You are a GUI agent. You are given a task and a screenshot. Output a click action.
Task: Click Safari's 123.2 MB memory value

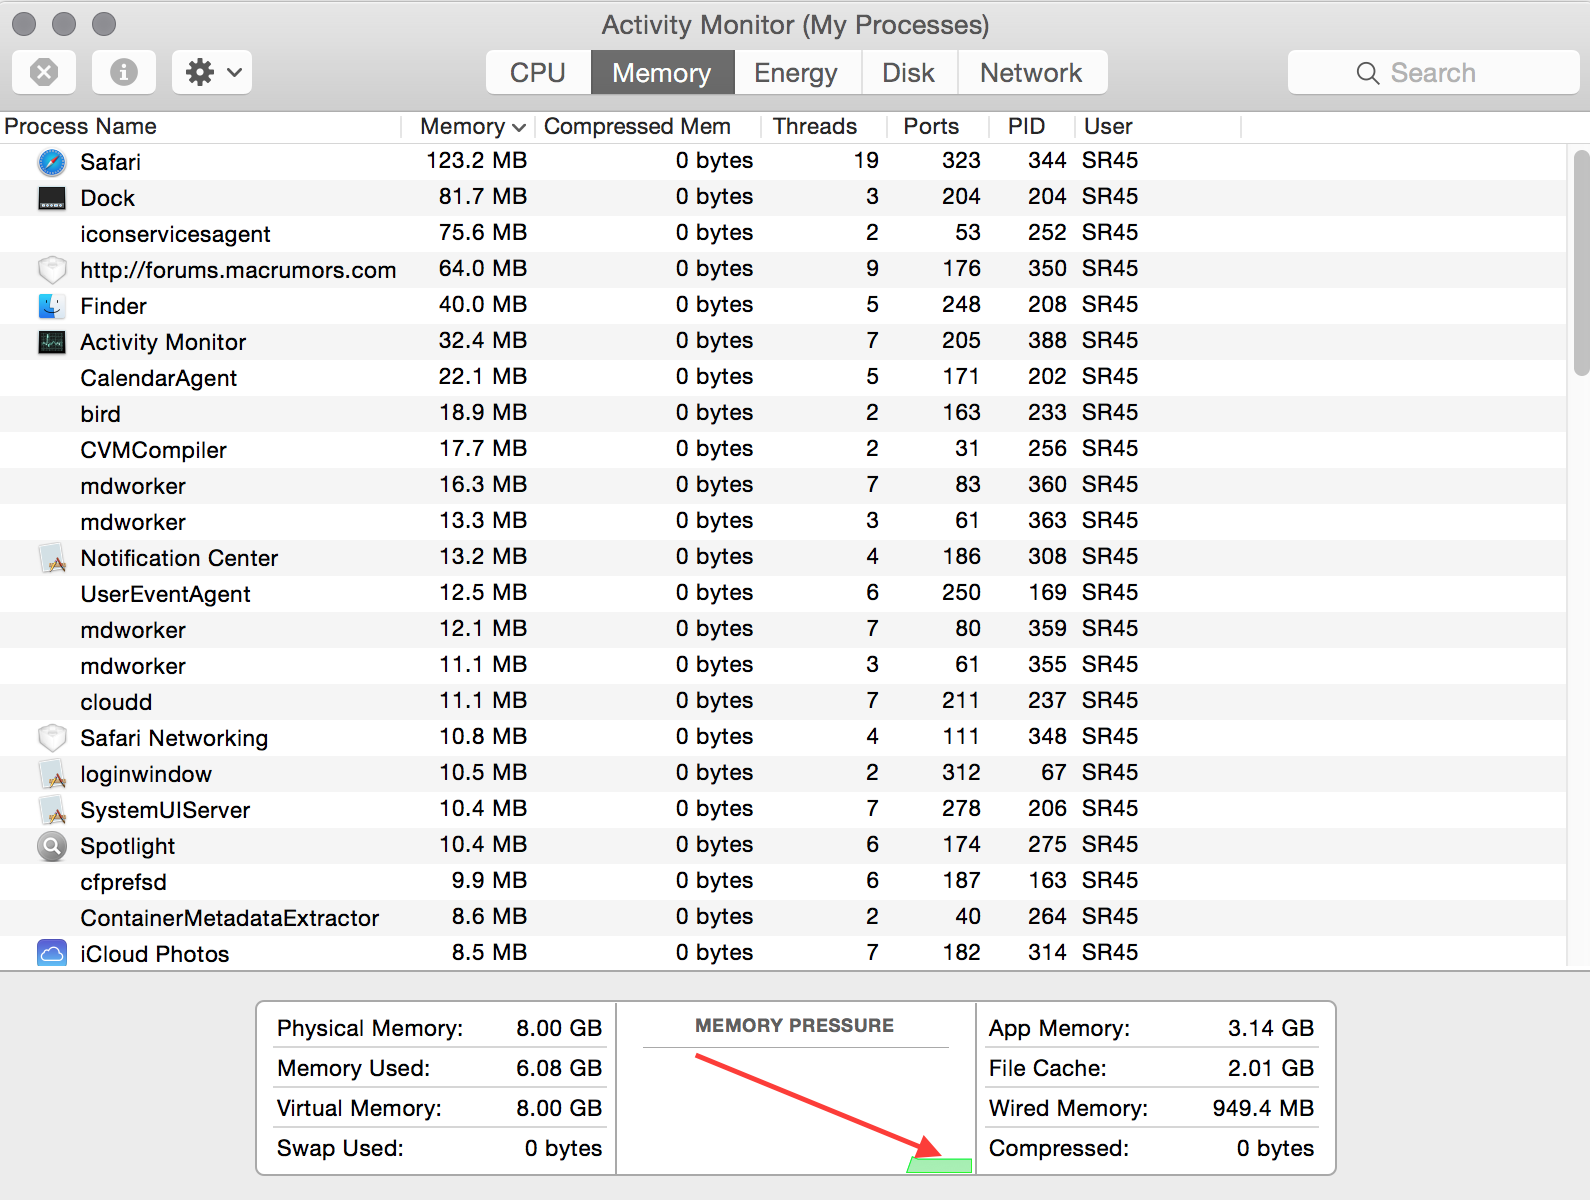coord(477,161)
